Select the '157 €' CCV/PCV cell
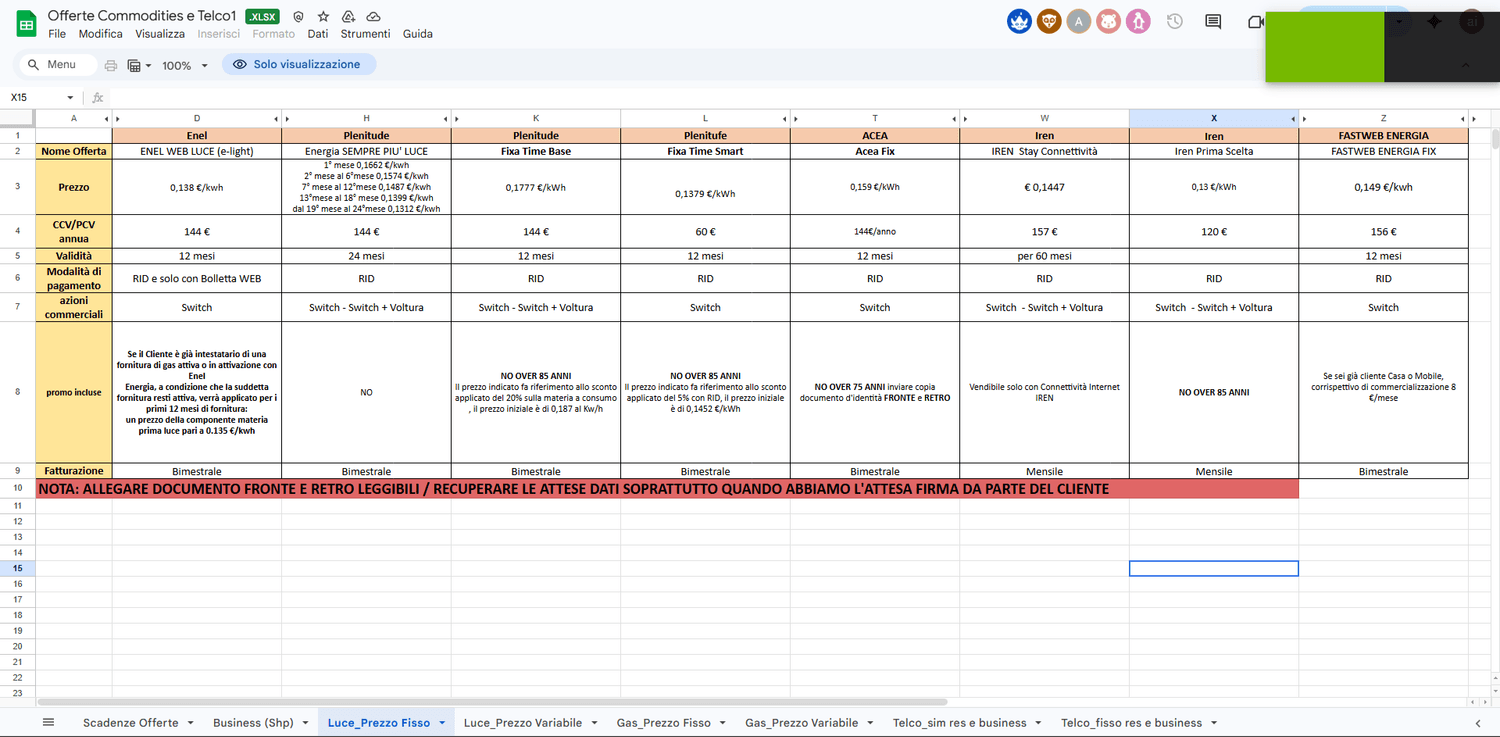Viewport: 1500px width, 737px height. click(1045, 231)
